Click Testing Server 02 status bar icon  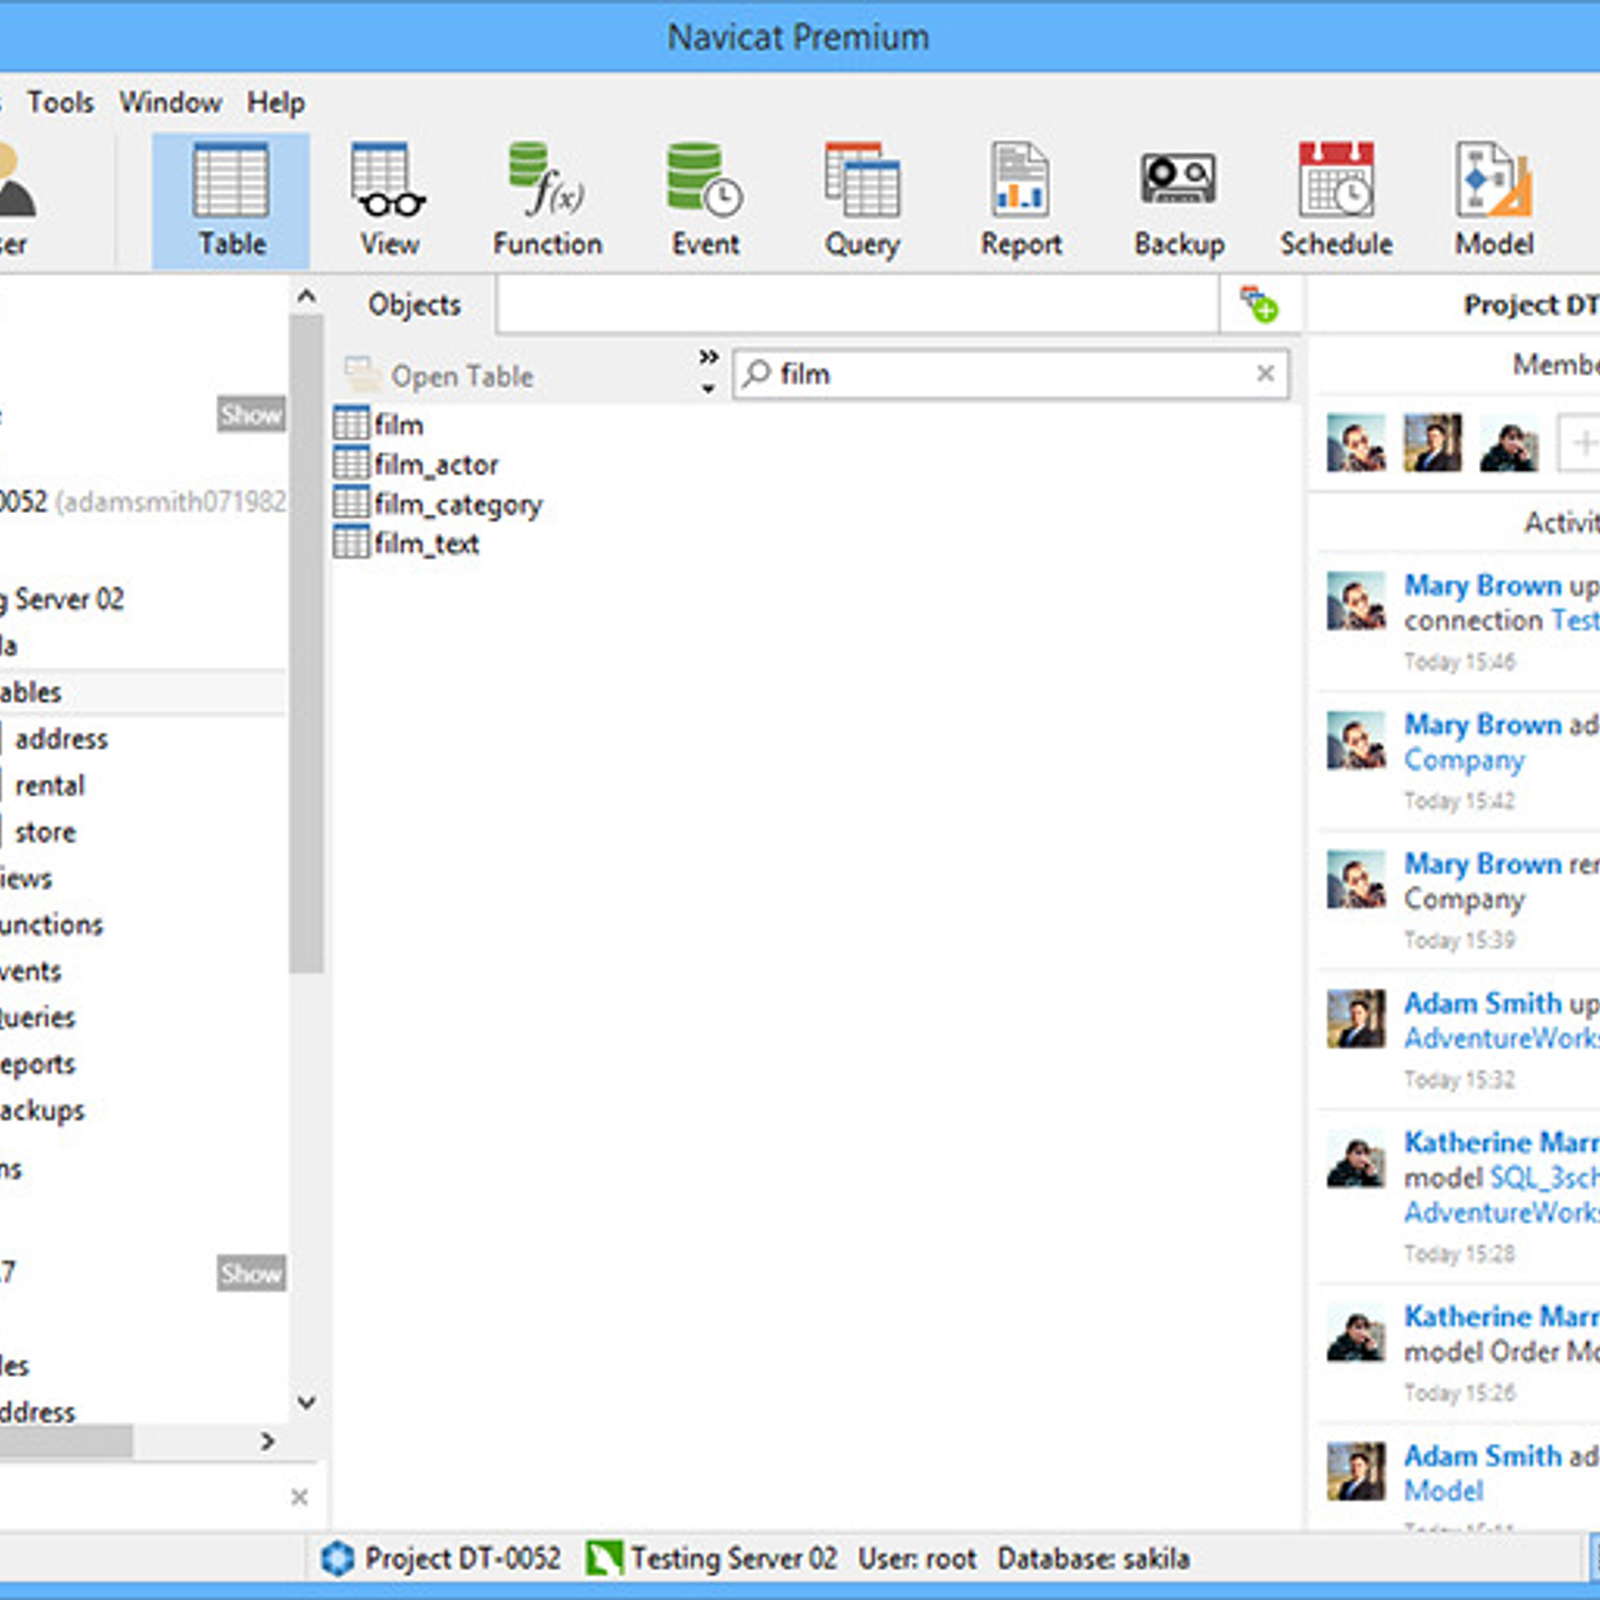(x=604, y=1558)
